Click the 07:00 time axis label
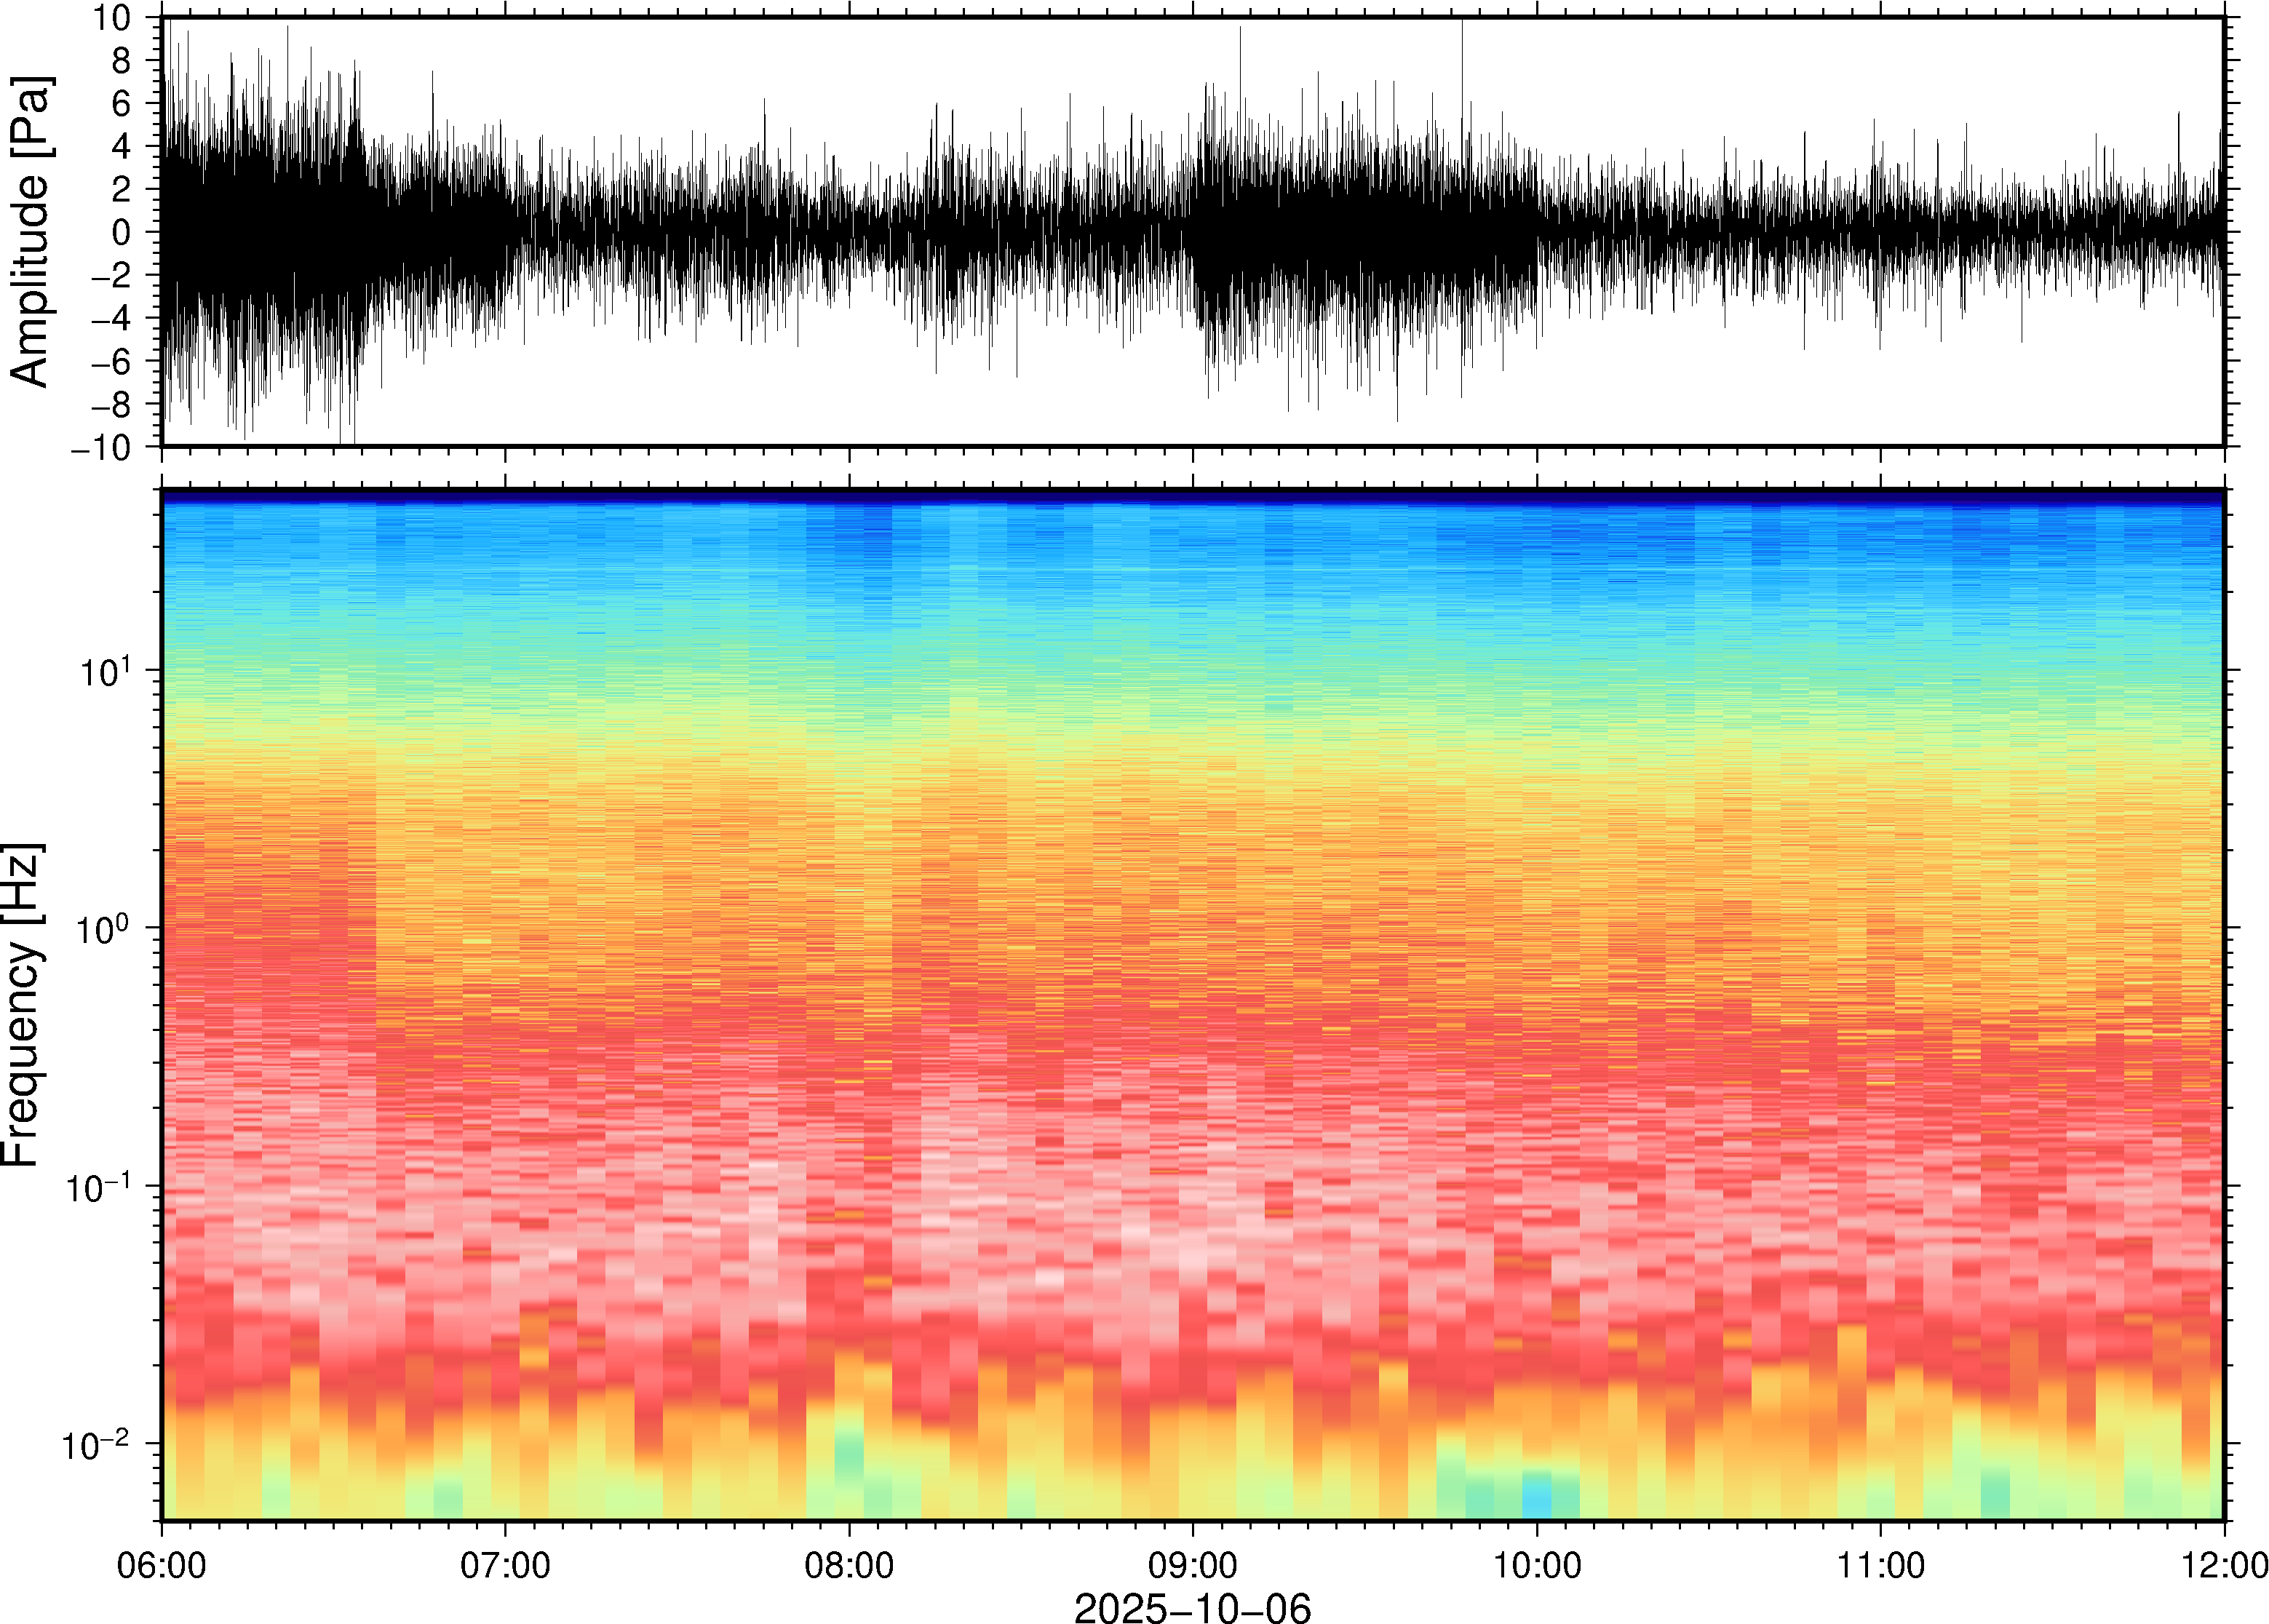Viewport: 2269px width, 1624px height. click(x=505, y=1565)
